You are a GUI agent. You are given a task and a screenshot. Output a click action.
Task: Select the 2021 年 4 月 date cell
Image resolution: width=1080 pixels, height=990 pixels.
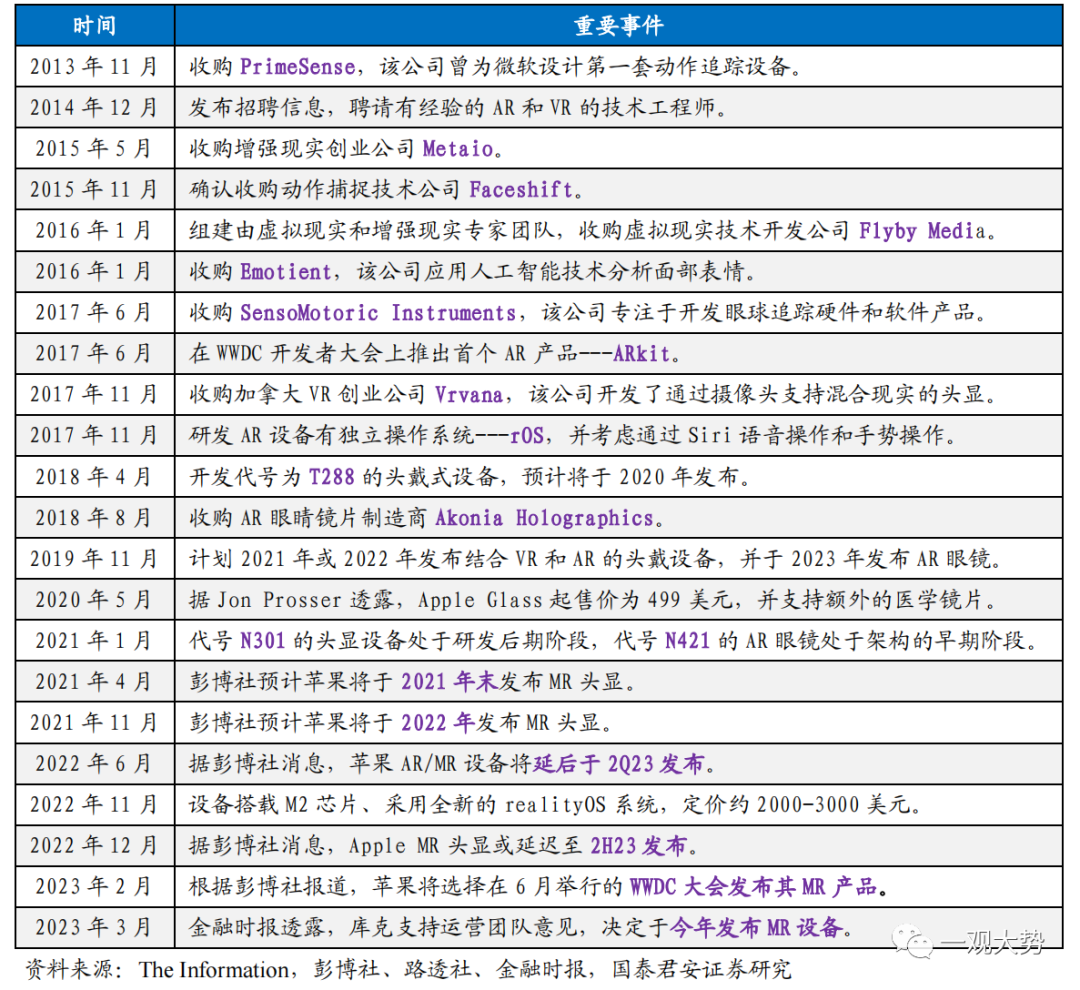(x=95, y=681)
